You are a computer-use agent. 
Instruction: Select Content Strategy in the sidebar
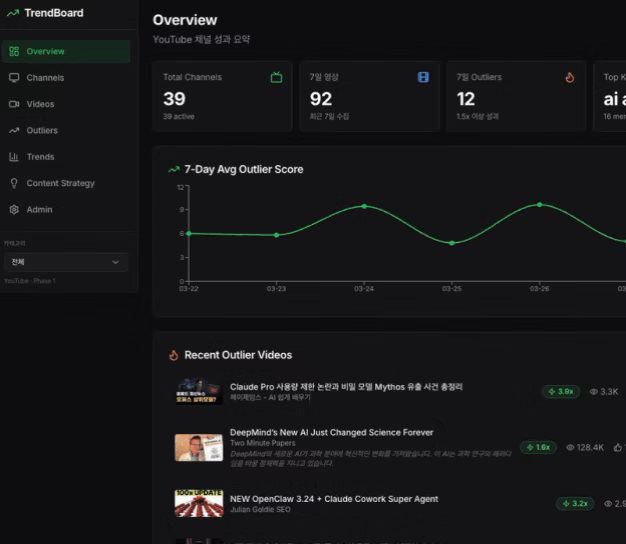(66, 183)
